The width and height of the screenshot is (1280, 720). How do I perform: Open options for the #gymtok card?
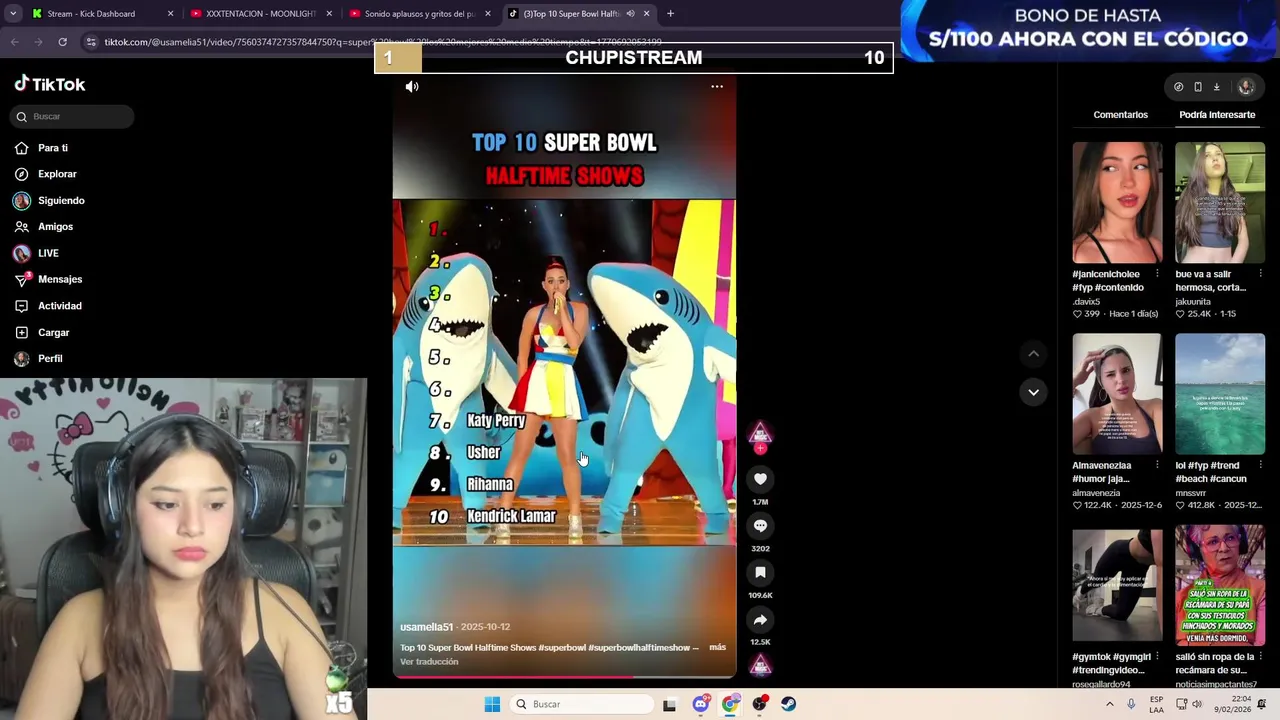[x=1157, y=657]
